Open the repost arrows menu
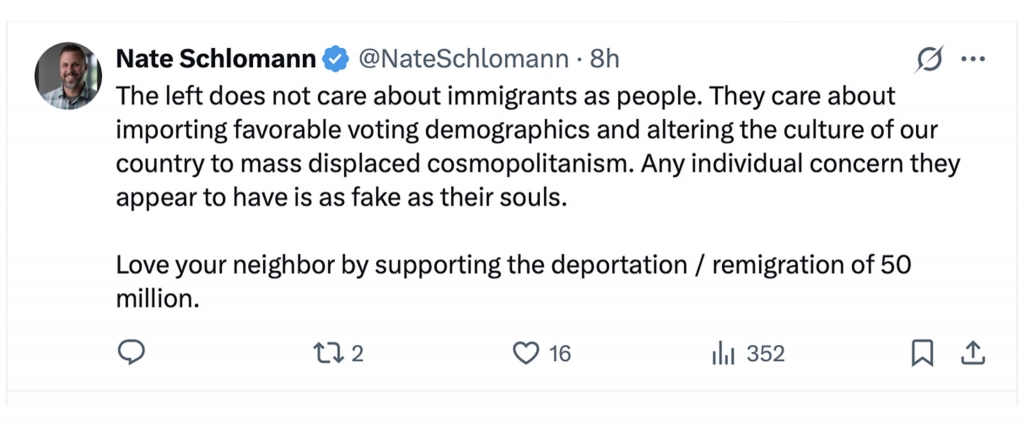This screenshot has width=1024, height=427. click(327, 352)
